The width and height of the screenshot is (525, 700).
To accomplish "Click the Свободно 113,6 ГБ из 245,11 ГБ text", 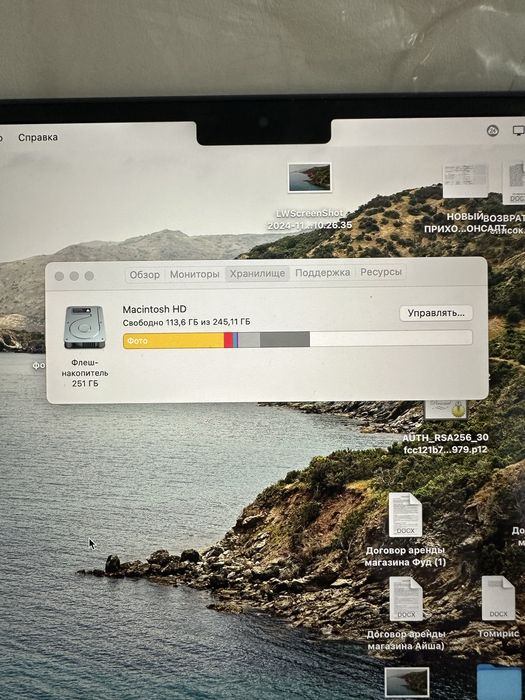I will 187,322.
